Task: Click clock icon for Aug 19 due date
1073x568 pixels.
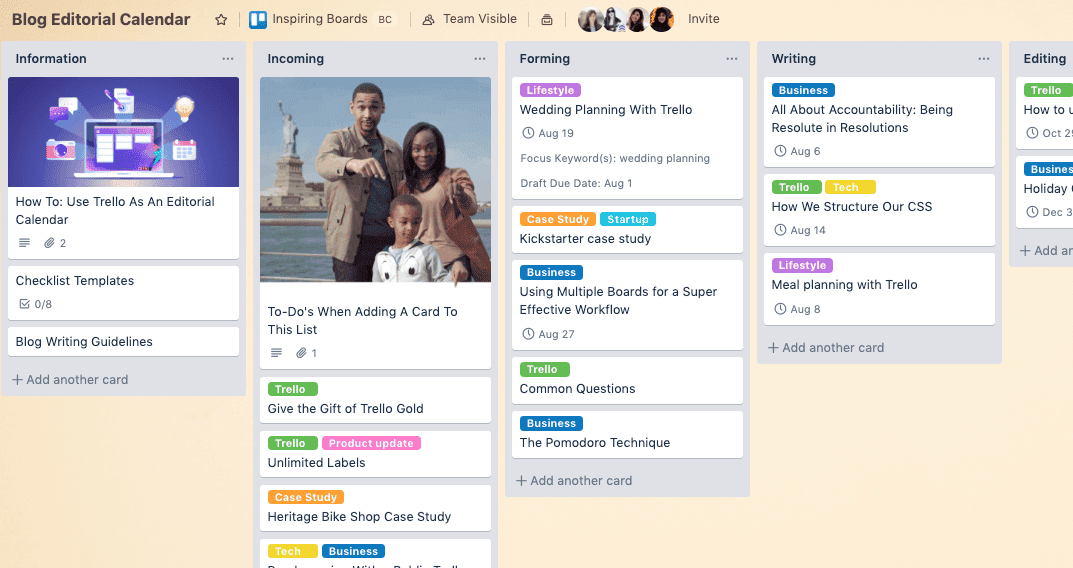Action: tap(528, 133)
